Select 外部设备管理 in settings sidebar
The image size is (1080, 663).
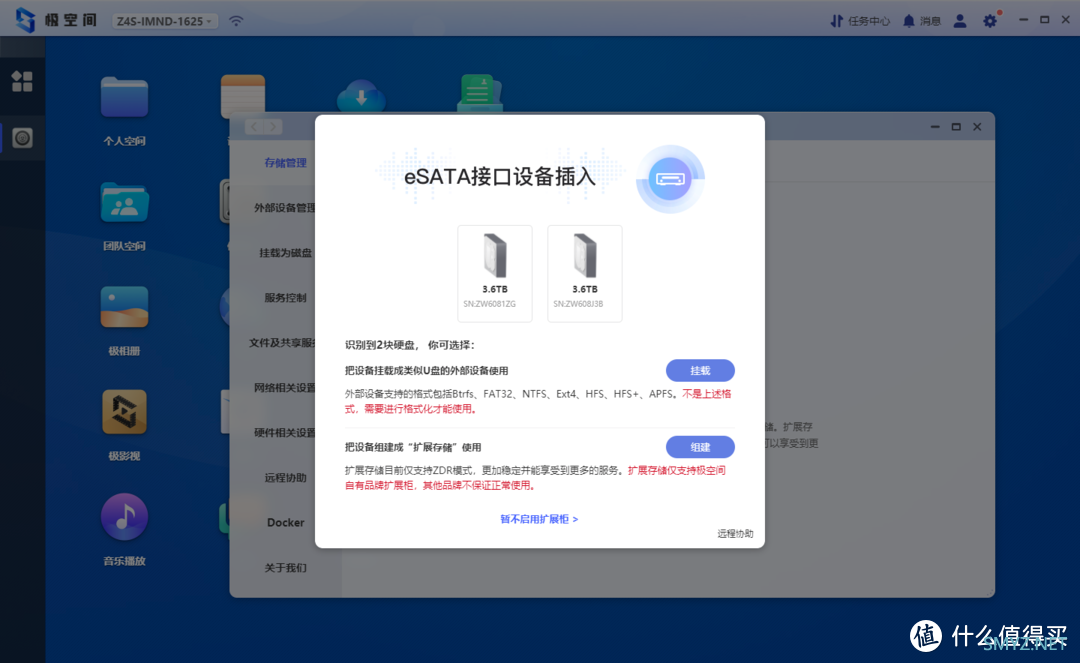[x=284, y=207]
